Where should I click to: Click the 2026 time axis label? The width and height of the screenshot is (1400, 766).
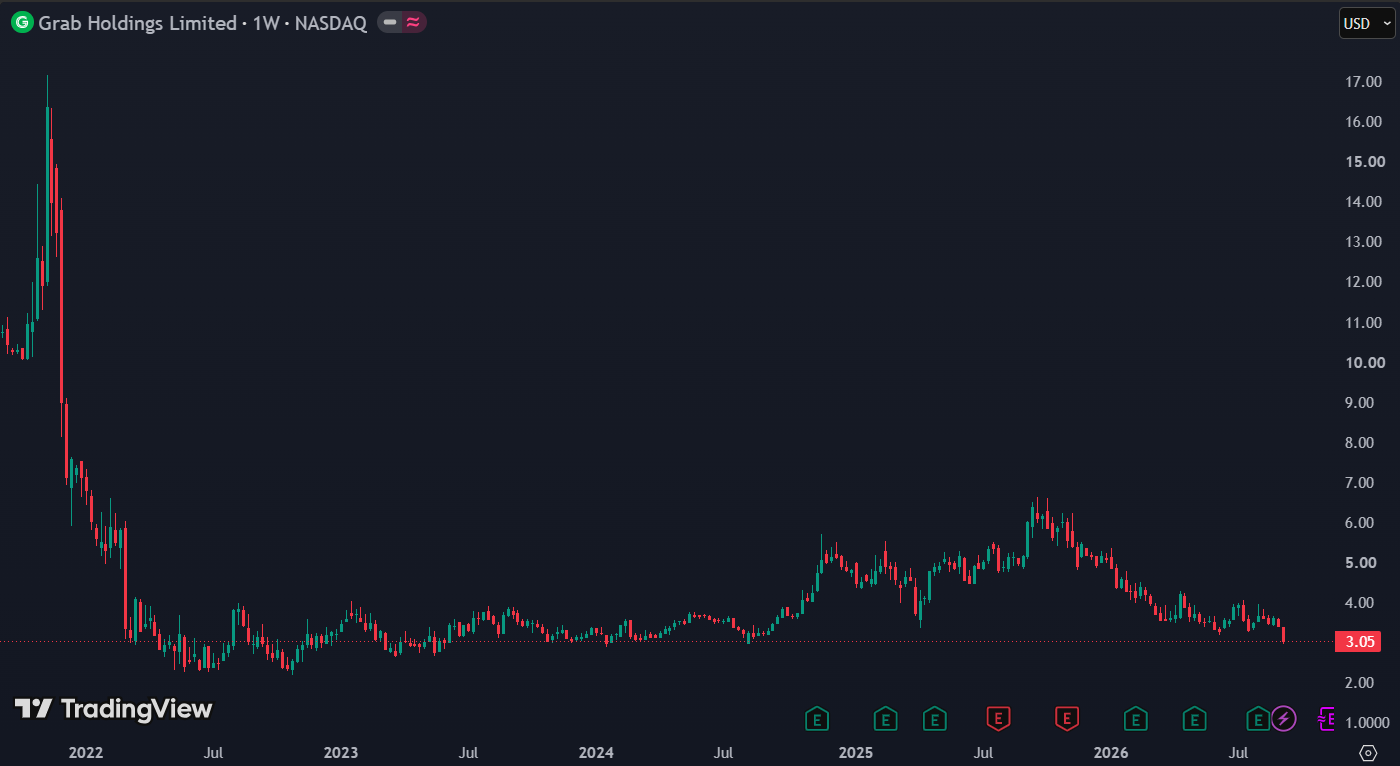pyautogui.click(x=1112, y=752)
